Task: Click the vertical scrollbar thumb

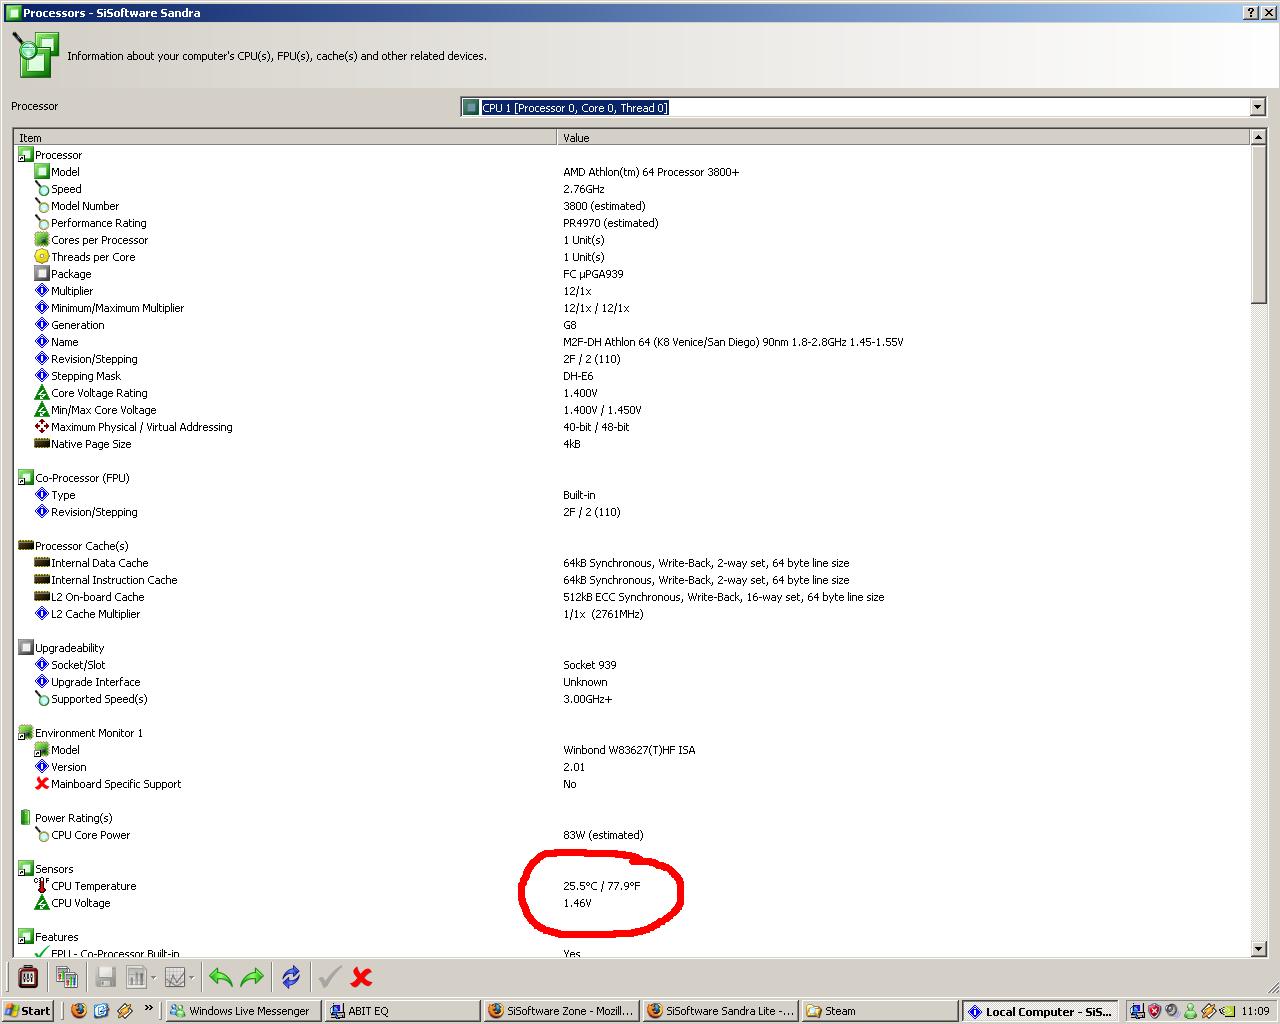Action: coord(1259,224)
